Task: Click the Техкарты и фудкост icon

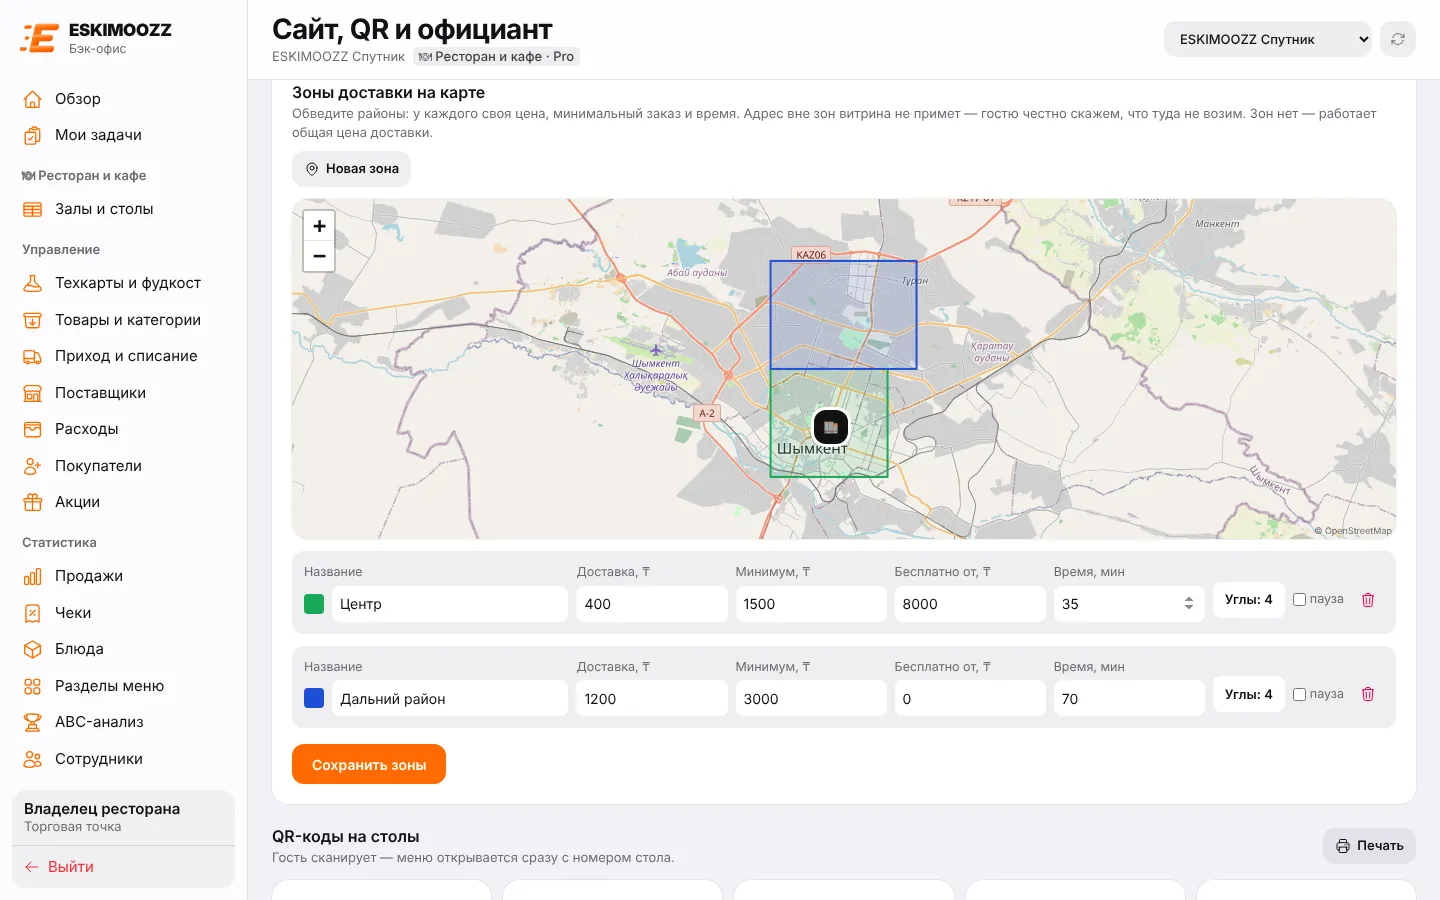Action: (33, 283)
